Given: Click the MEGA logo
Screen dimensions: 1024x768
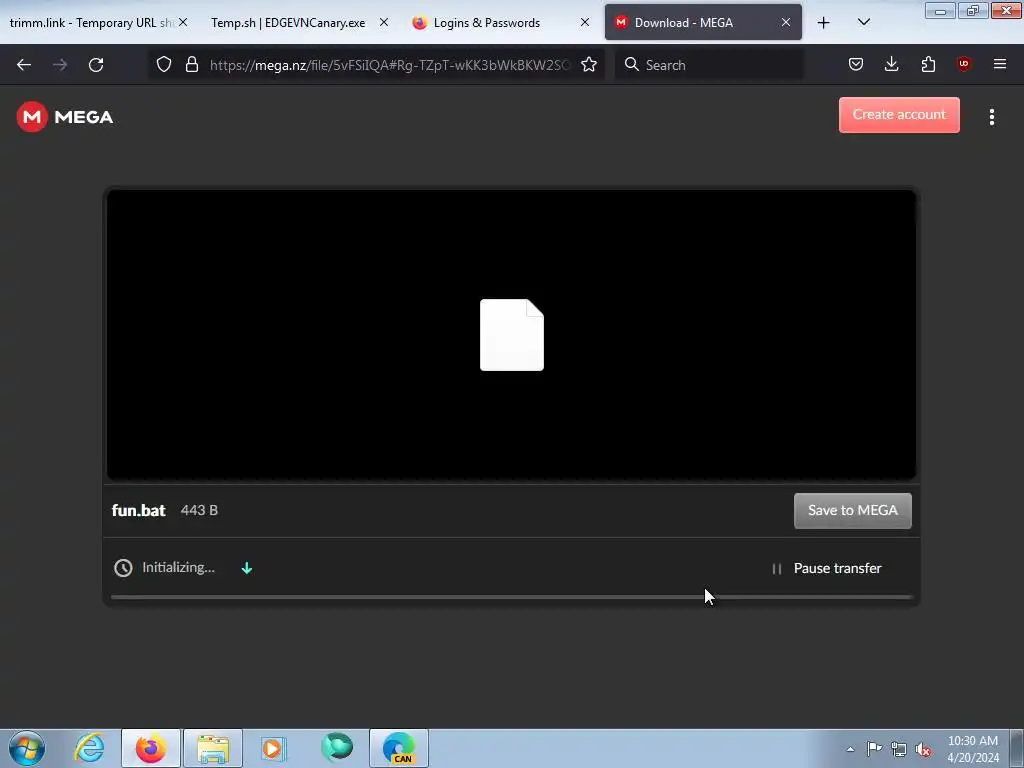Looking at the screenshot, I should [x=65, y=117].
